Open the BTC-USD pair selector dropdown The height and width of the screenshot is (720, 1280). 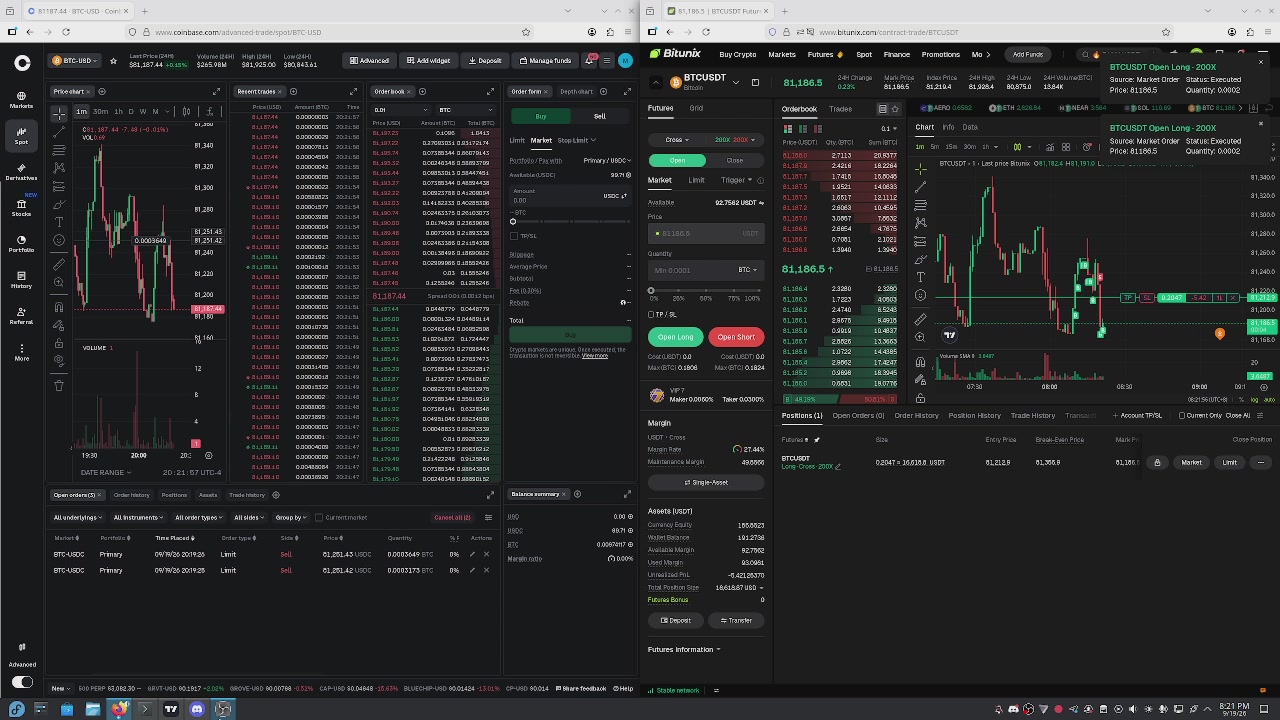pyautogui.click(x=74, y=61)
